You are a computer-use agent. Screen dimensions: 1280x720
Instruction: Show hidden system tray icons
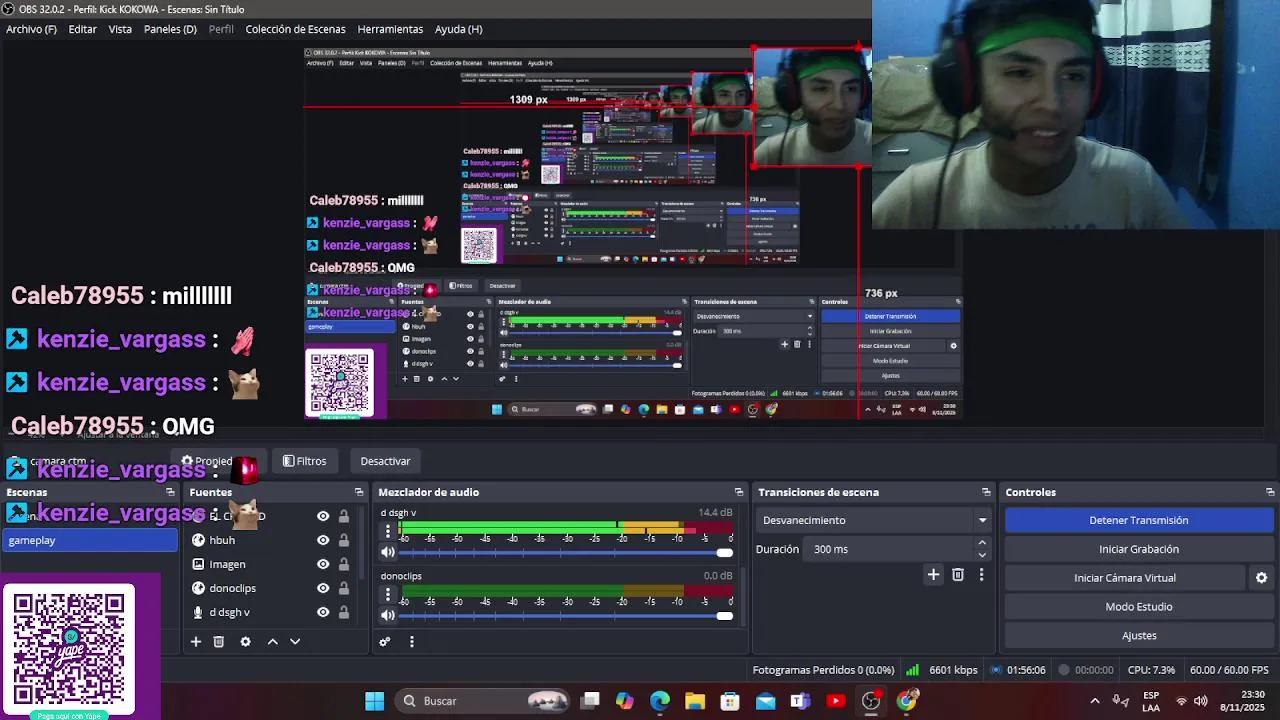coord(1094,701)
